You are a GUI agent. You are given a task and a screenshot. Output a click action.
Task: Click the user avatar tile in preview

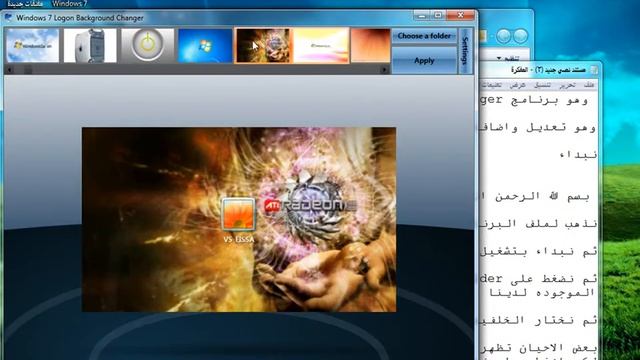(238, 215)
